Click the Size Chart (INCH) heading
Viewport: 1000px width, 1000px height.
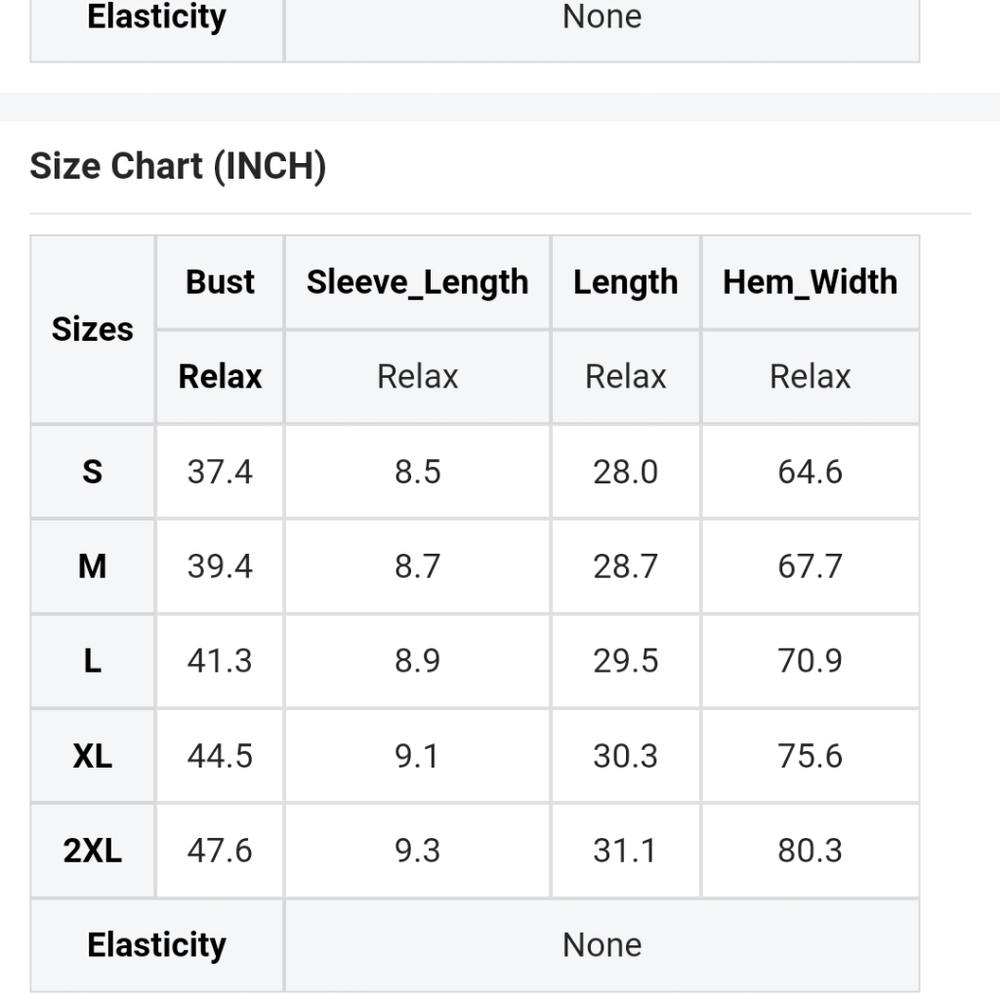click(x=178, y=166)
